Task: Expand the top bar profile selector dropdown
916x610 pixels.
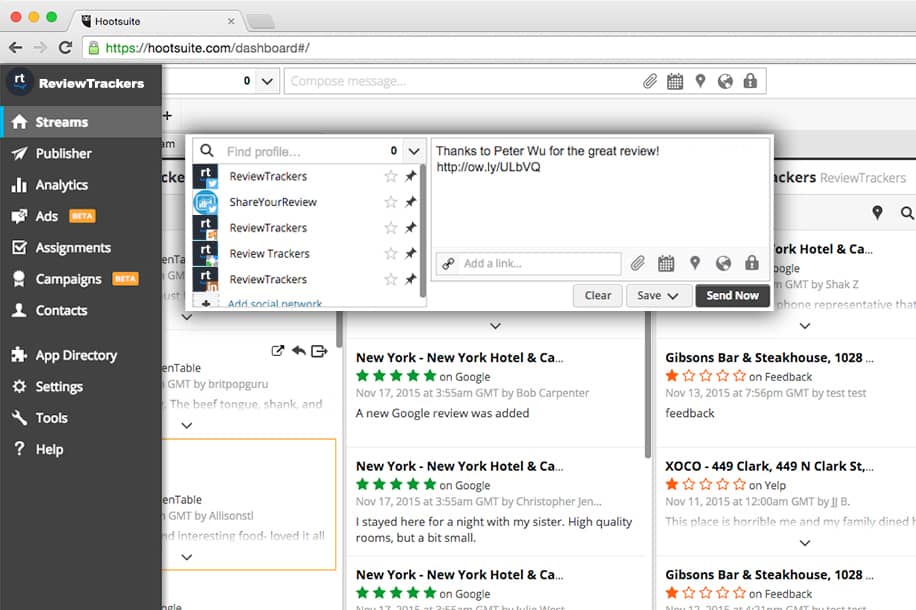Action: [x=267, y=81]
